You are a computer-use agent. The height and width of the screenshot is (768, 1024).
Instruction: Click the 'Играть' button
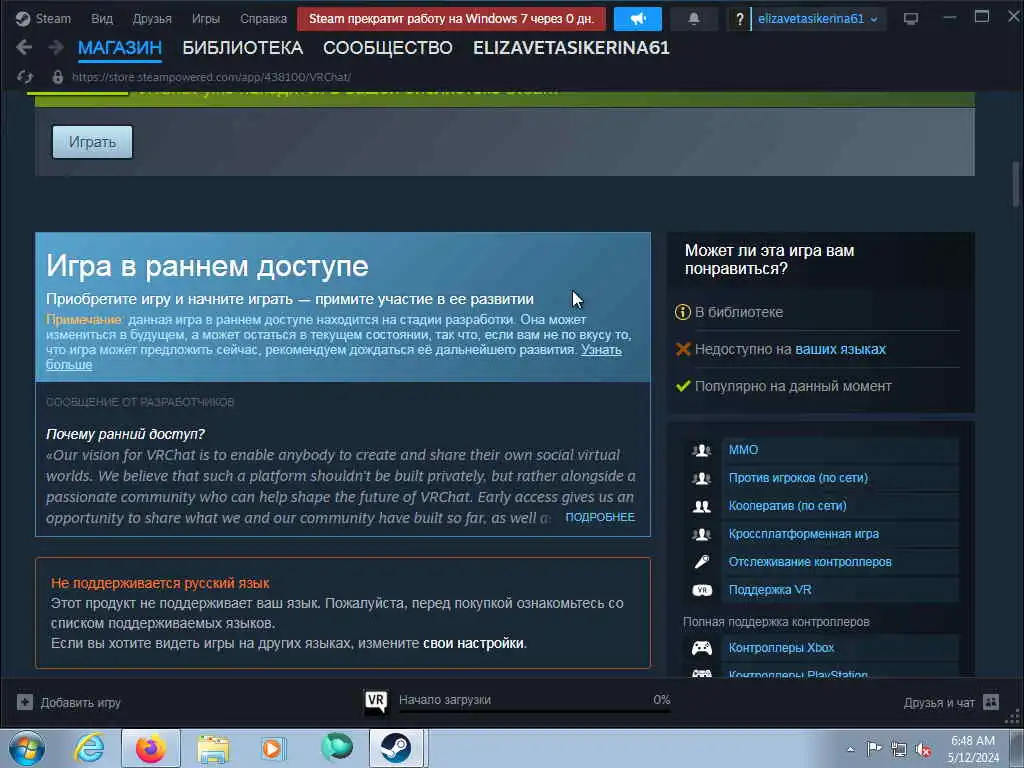(92, 142)
